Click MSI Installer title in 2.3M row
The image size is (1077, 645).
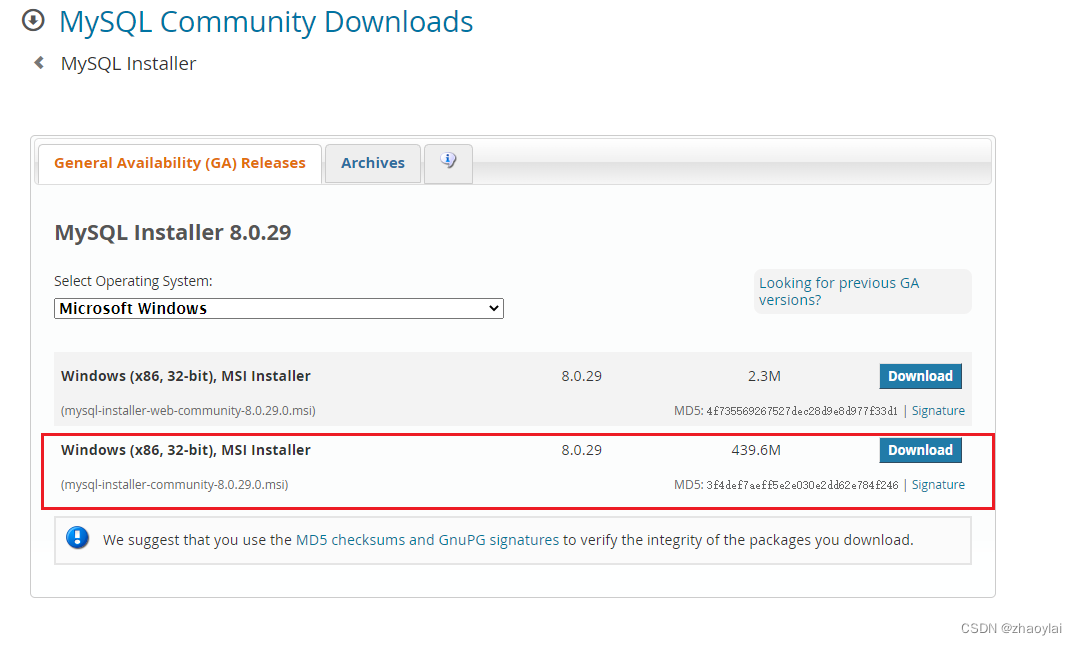[x=185, y=376]
